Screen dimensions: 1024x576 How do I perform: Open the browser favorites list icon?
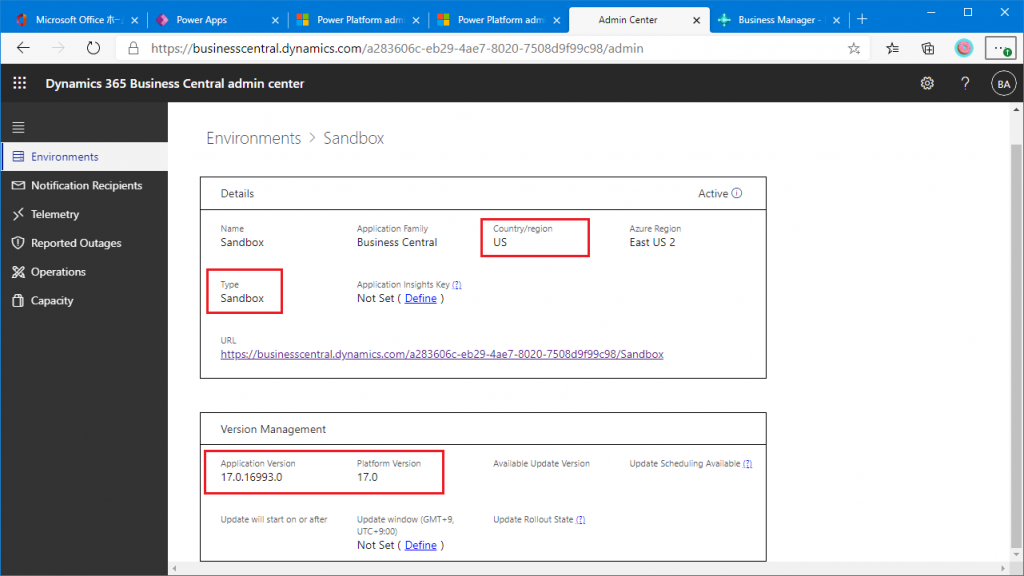coord(892,48)
